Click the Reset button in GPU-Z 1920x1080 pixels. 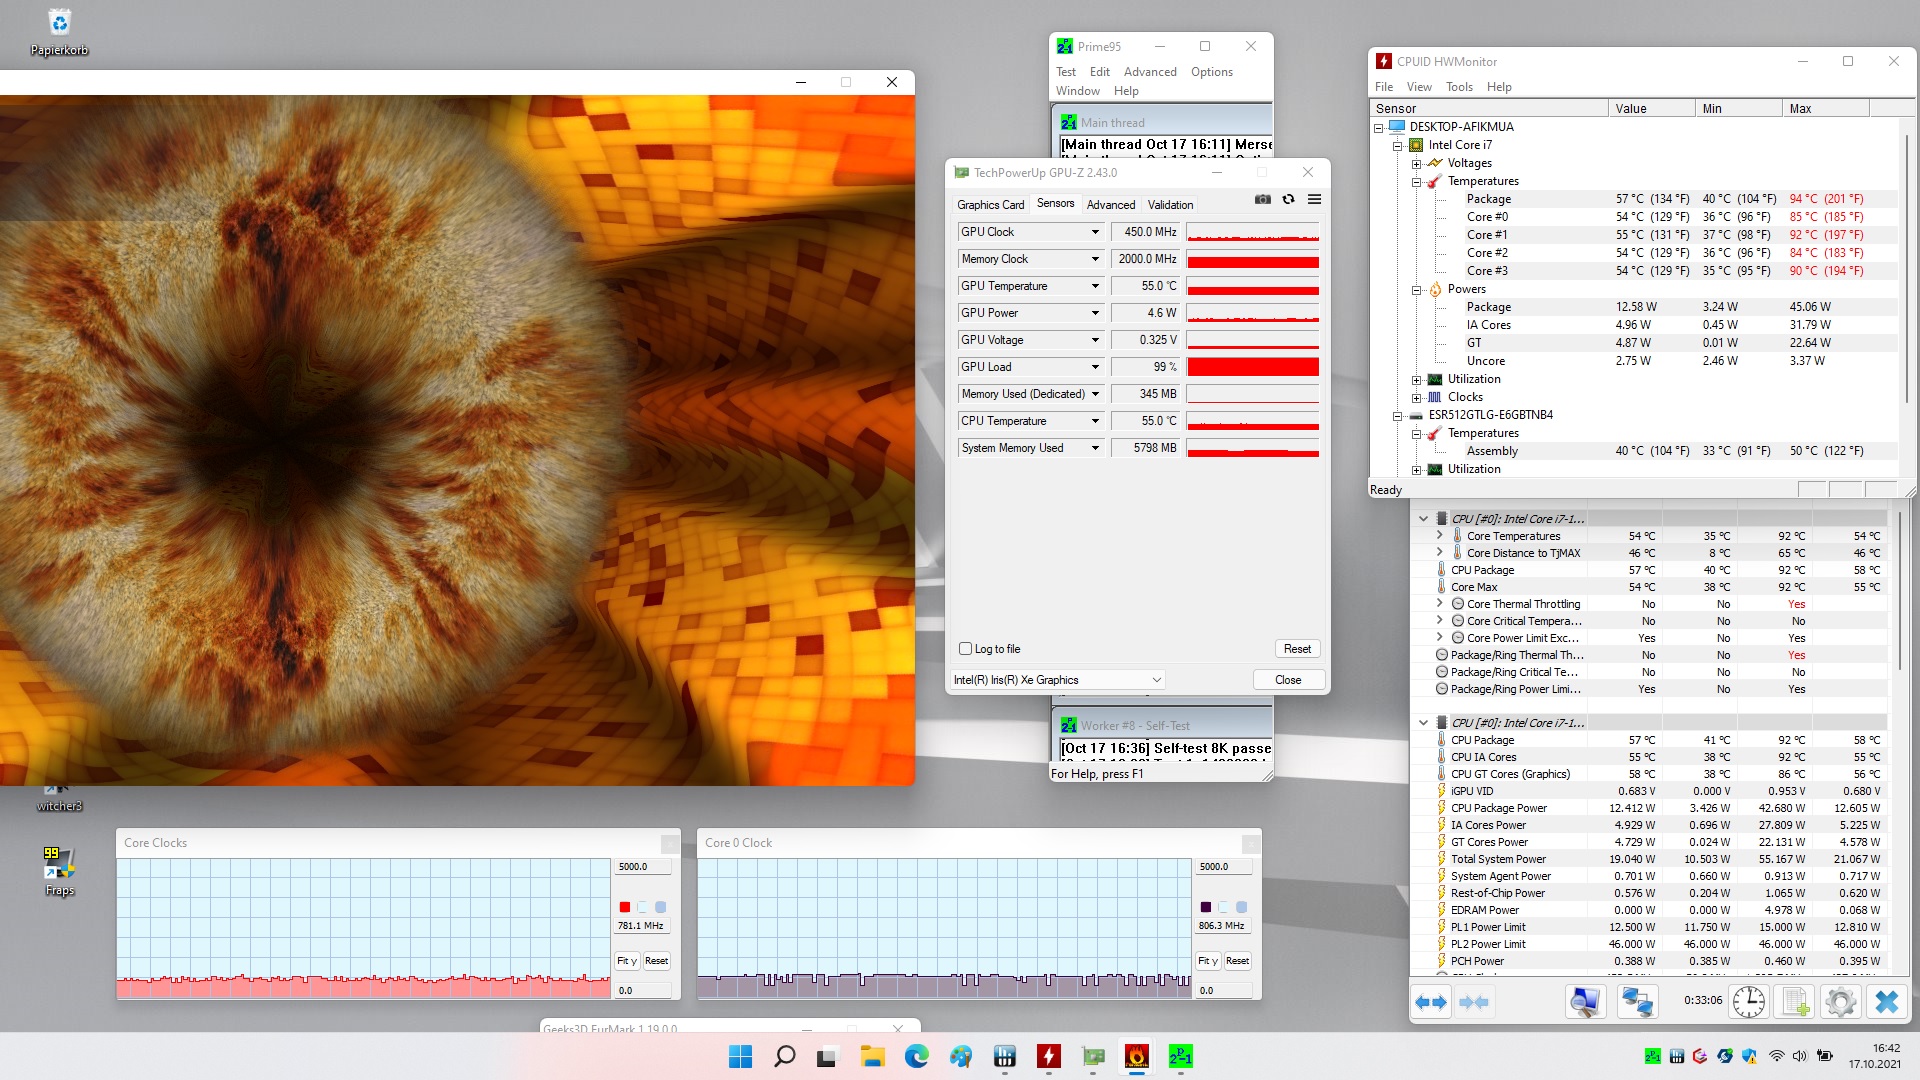[x=1297, y=649]
